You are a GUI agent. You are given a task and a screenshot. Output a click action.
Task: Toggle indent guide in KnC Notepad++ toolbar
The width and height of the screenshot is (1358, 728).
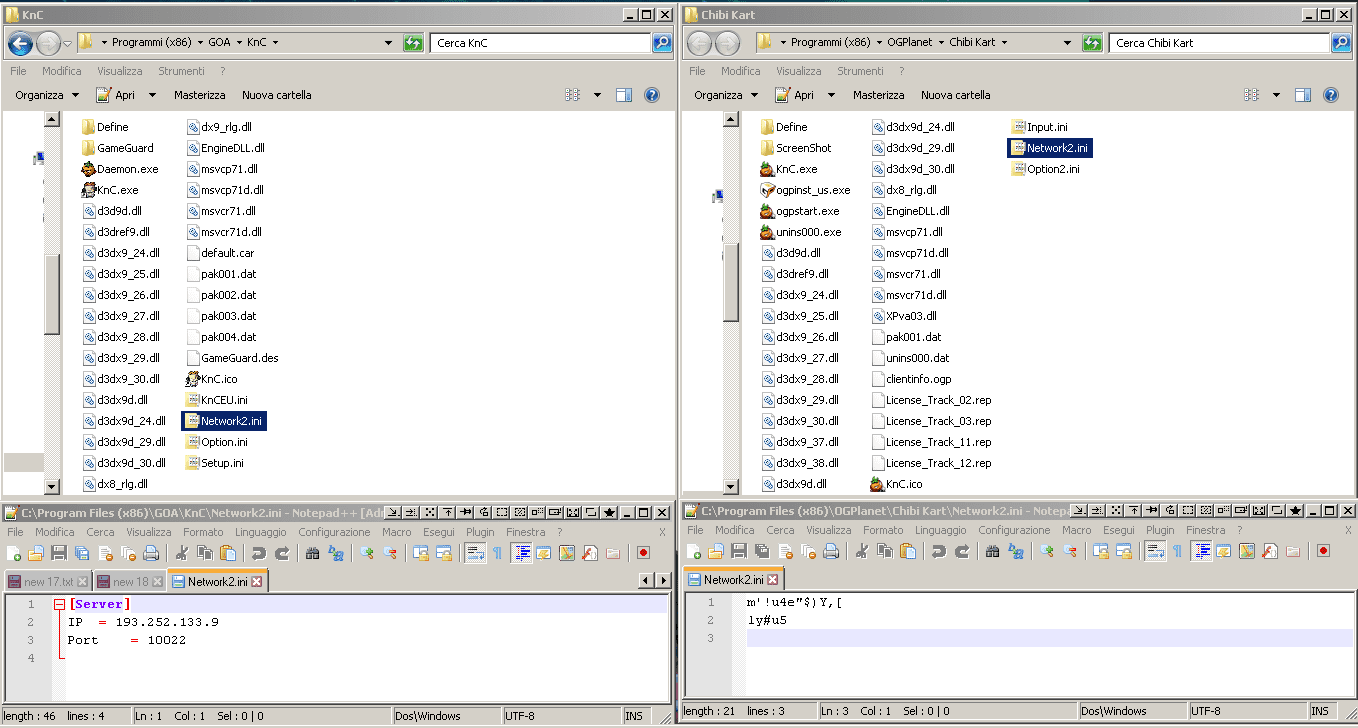tap(521, 552)
